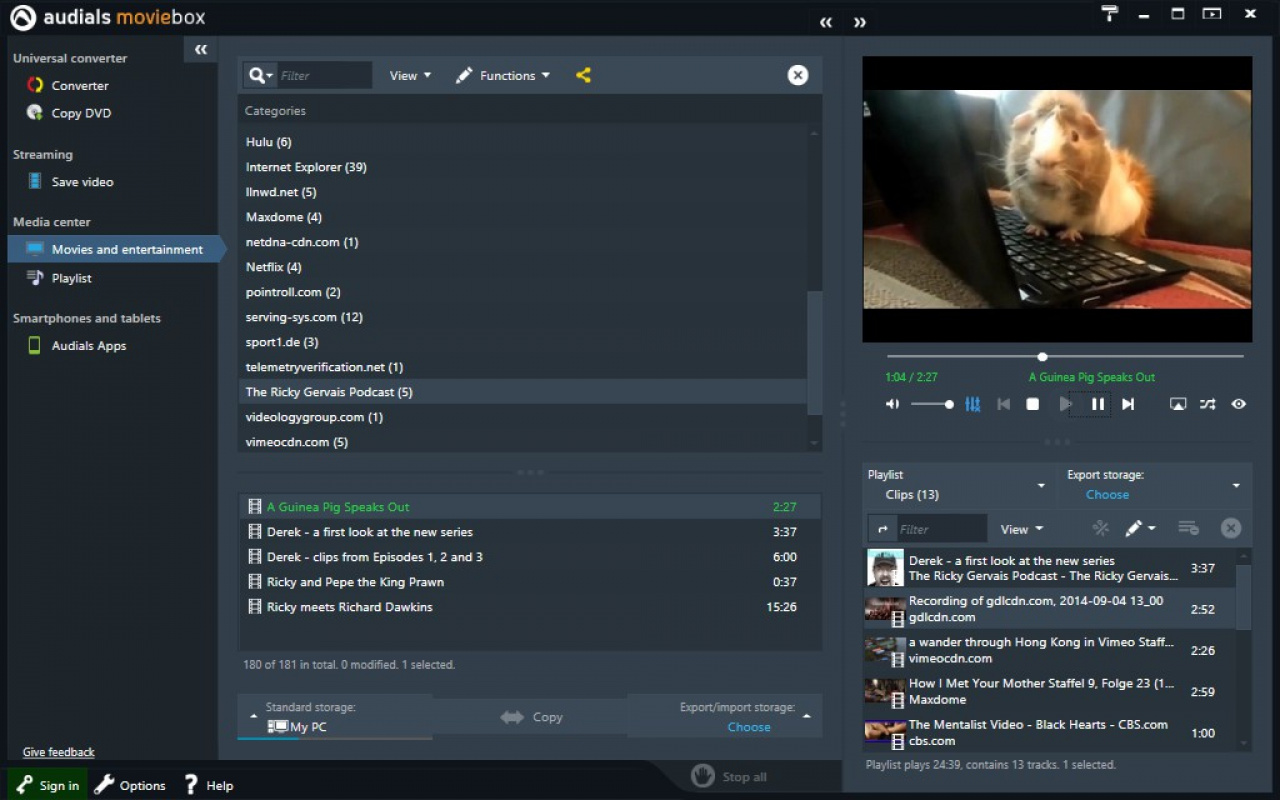1280x800 pixels.
Task: Open the View dropdown above categories
Action: click(410, 75)
